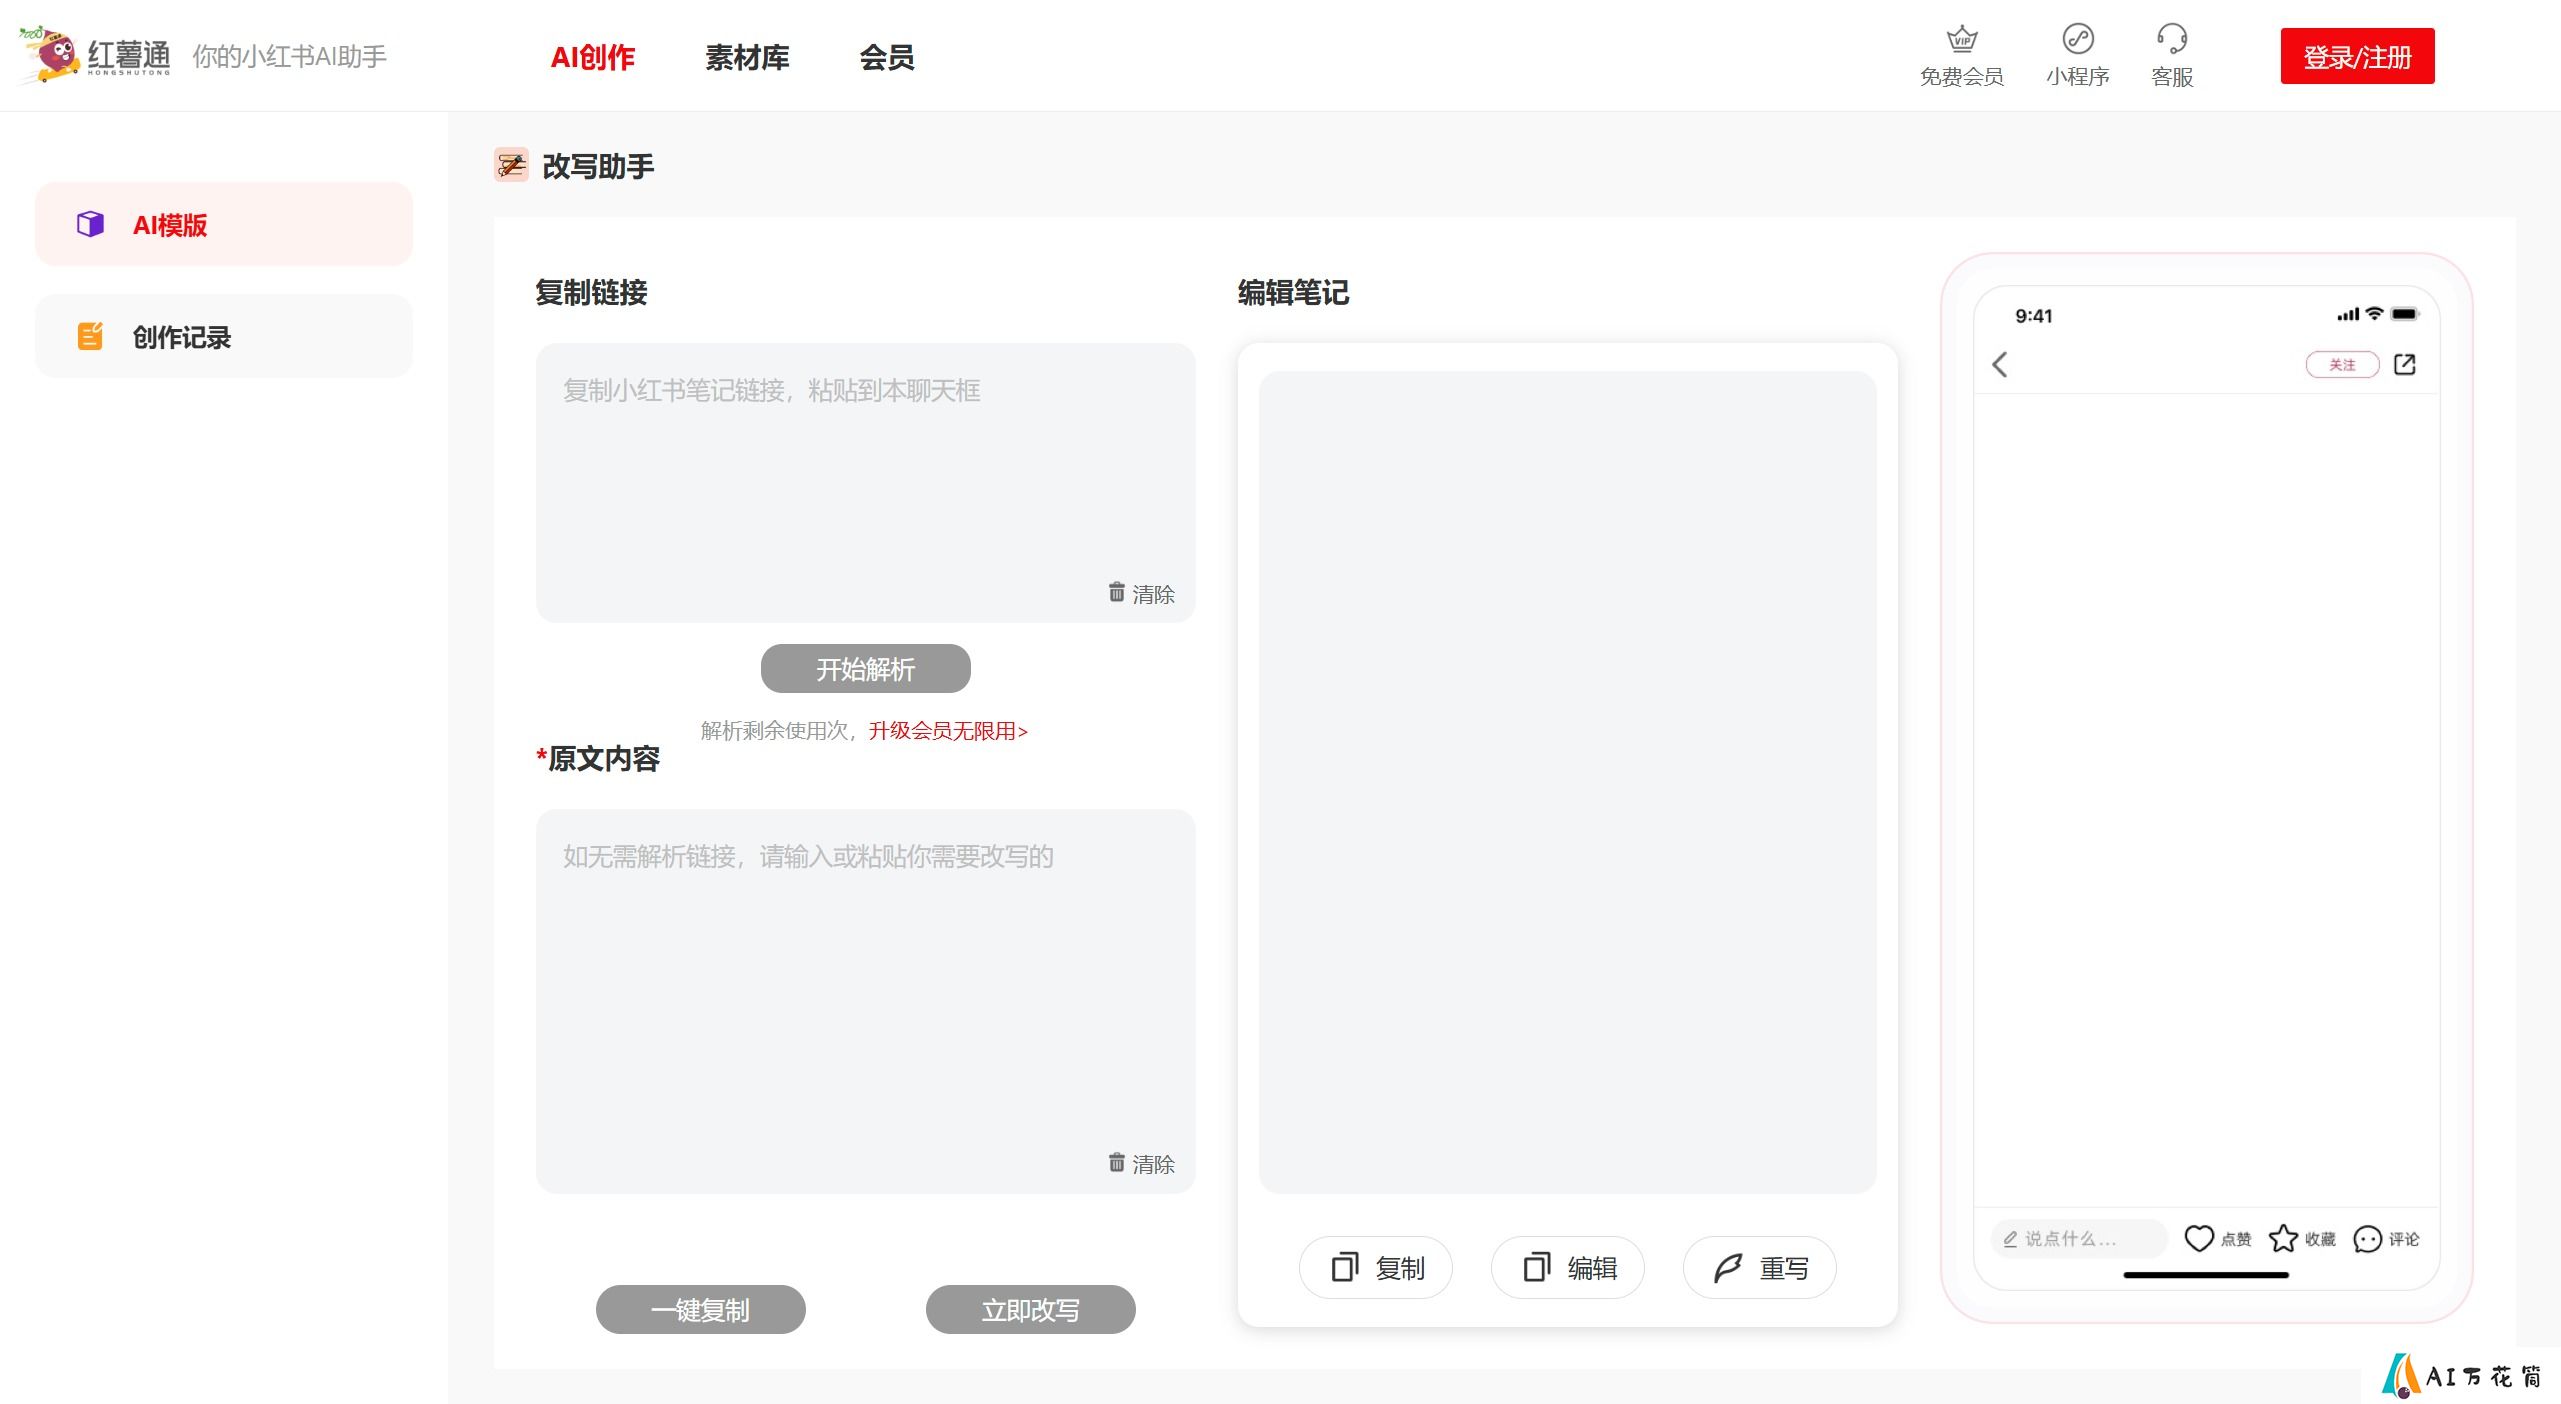Click the 重写 feather button
The image size is (2561, 1404).
click(1760, 1267)
